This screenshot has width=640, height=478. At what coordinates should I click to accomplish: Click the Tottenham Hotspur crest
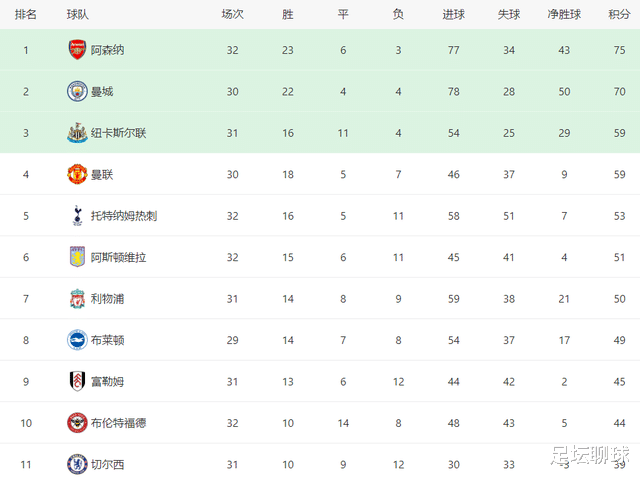[77, 216]
